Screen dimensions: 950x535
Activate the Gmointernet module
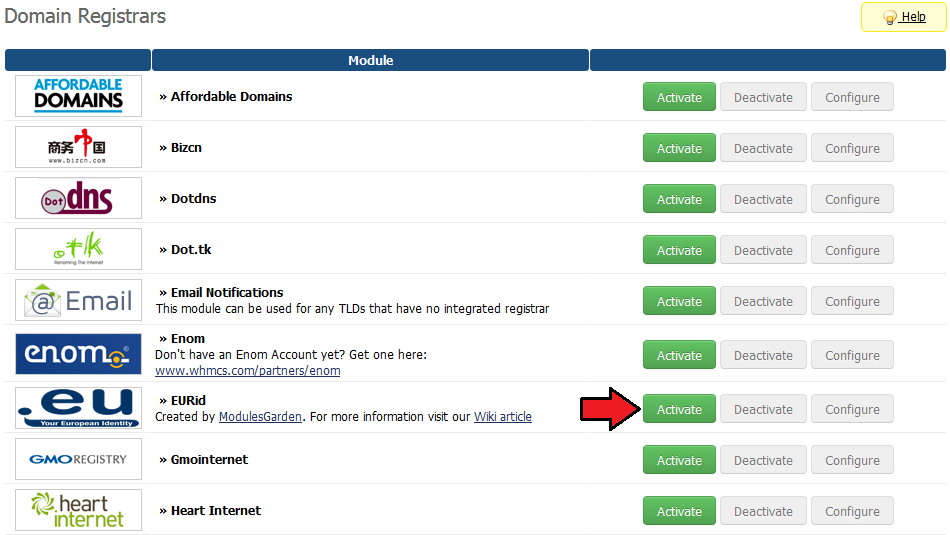coord(679,459)
